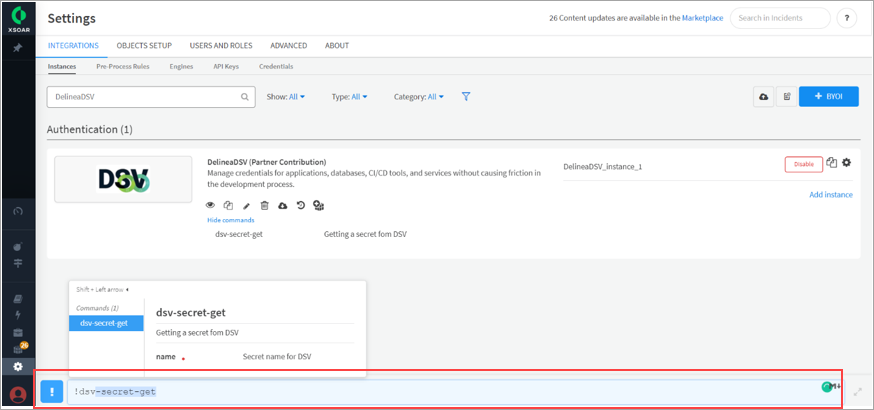Collapse the list via Hide commands
The image size is (874, 410).
click(230, 220)
